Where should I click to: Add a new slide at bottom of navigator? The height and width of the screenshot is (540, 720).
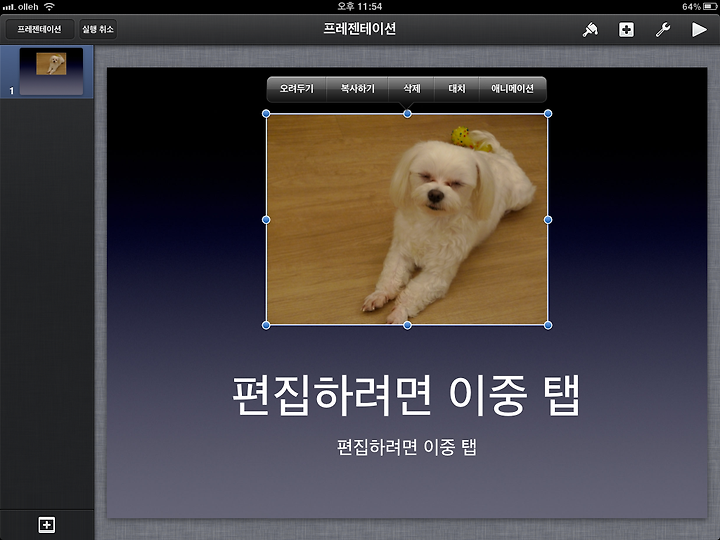(x=47, y=524)
